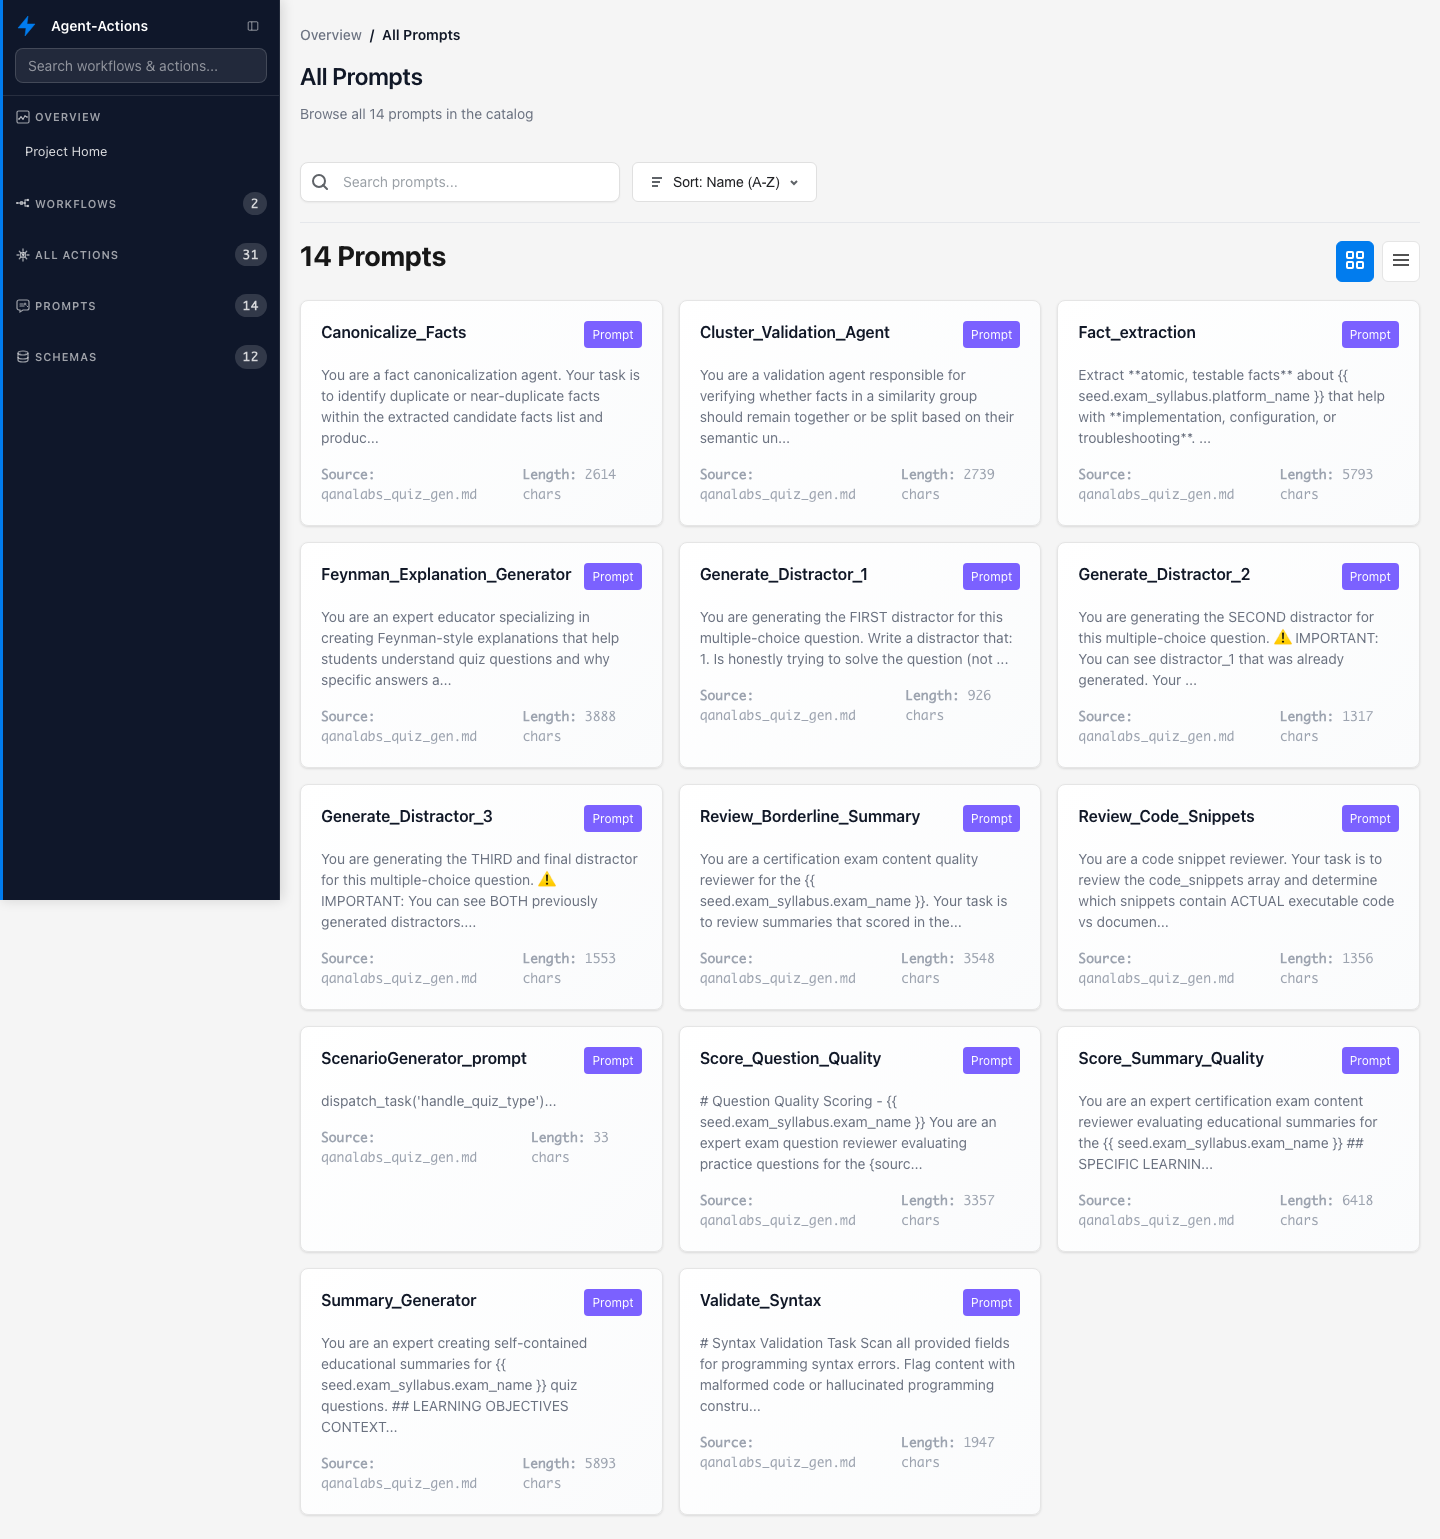This screenshot has height=1539, width=1440.
Task: Click into the Search prompts field
Action: point(460,182)
